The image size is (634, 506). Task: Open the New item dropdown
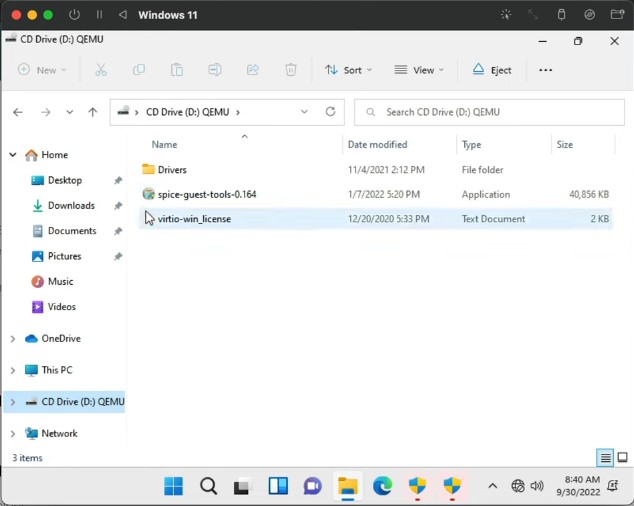[42, 70]
